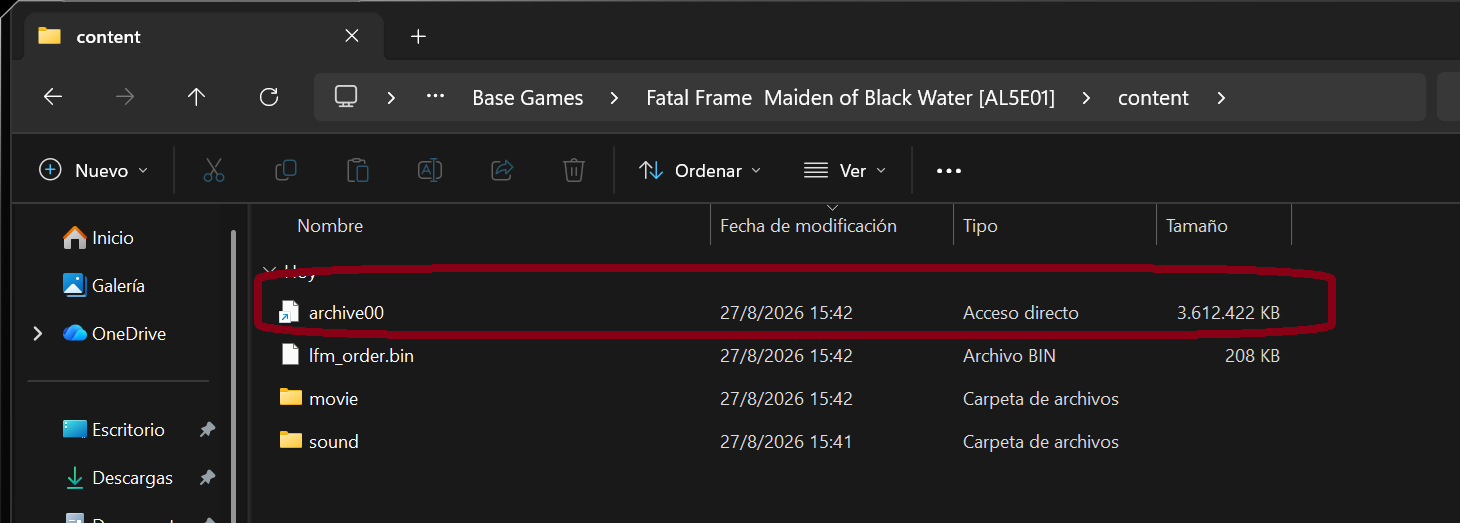Sort by Fecha de modificación column
The width and height of the screenshot is (1460, 523).
808,226
